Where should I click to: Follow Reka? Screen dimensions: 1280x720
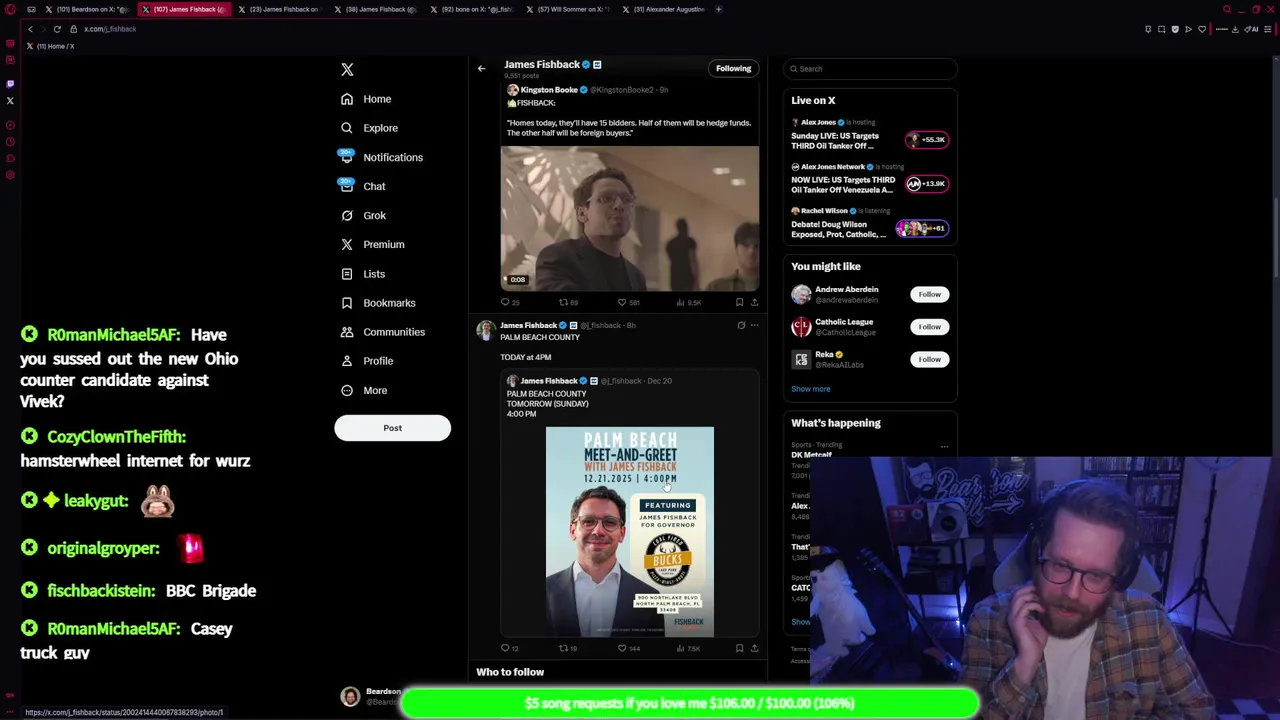(x=929, y=359)
